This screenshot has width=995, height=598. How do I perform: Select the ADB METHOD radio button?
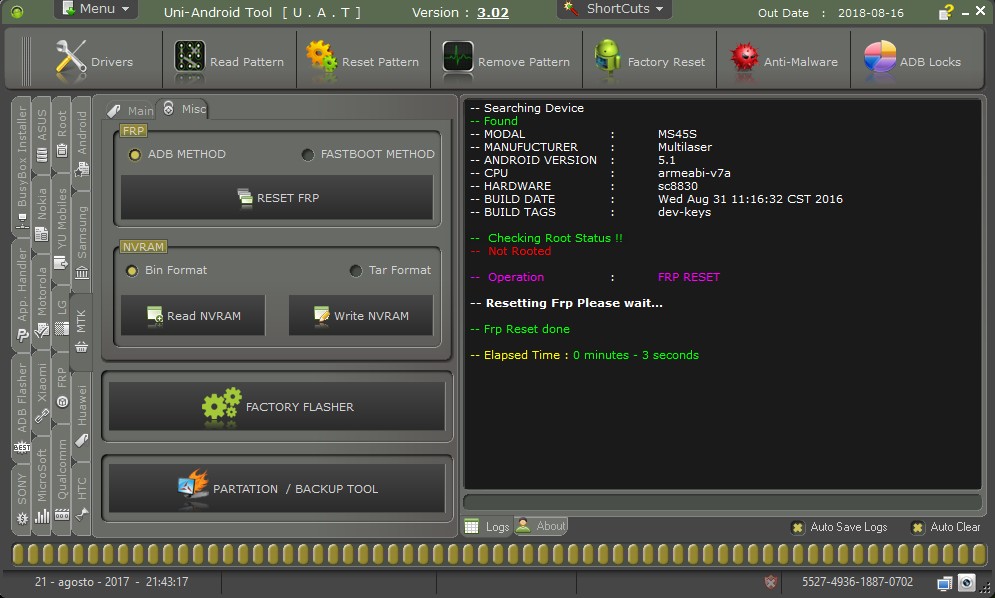click(135, 154)
